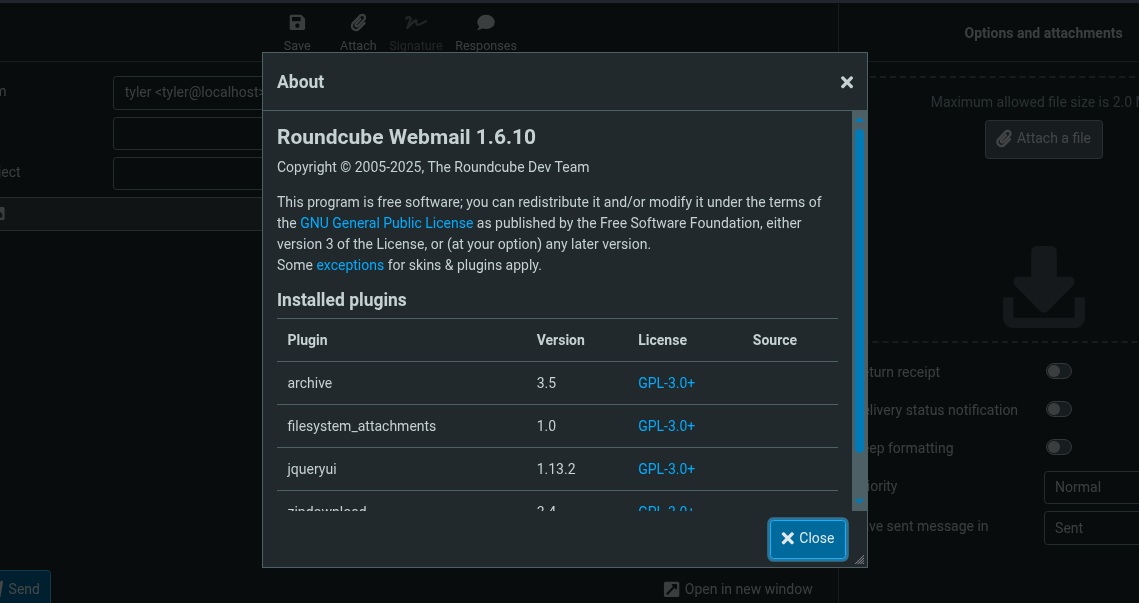
Task: Expand the Save sent message in dropdown
Action: (1090, 528)
